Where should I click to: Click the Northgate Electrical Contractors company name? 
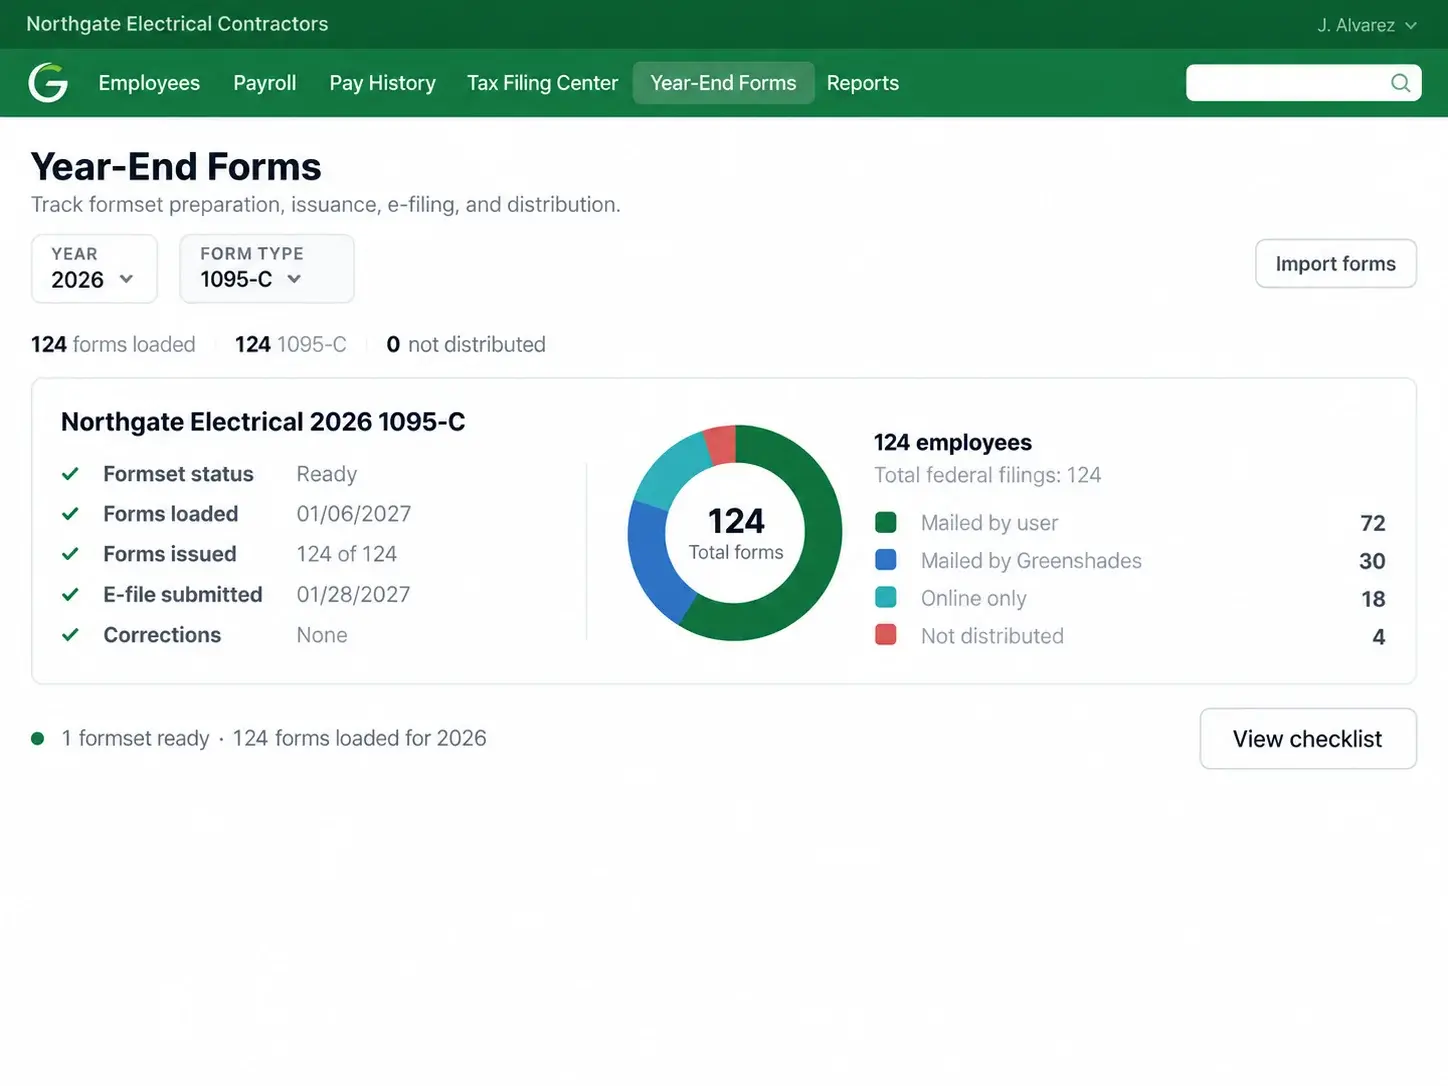click(x=177, y=24)
